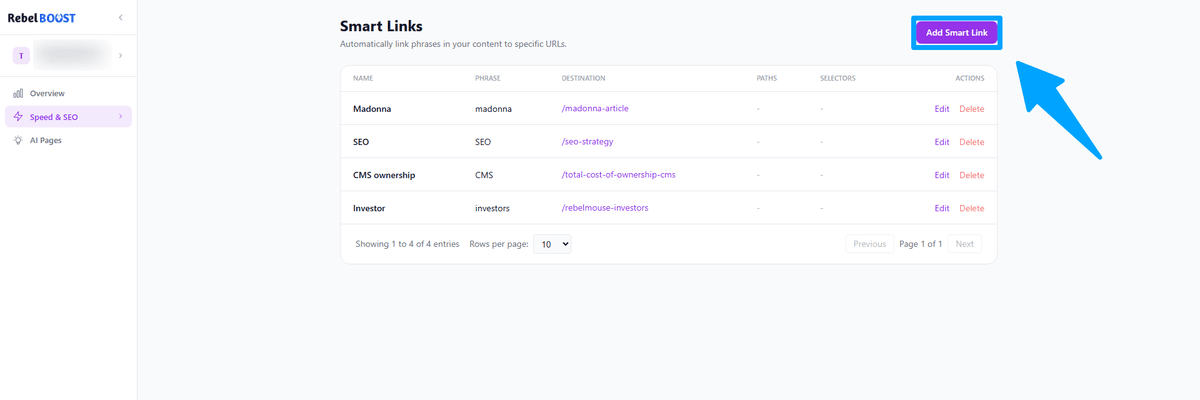The width and height of the screenshot is (1200, 400).
Task: Click the AI Pages lightbulb icon
Action: click(x=18, y=140)
